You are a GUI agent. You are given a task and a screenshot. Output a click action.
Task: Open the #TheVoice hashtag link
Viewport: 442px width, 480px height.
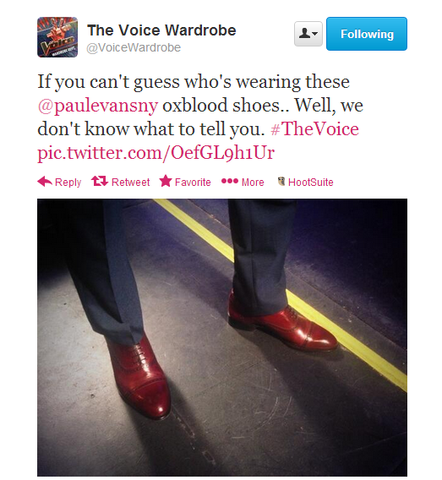(315, 129)
